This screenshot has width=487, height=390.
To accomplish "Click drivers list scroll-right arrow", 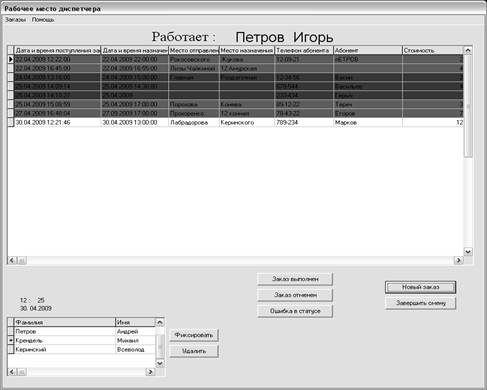I will pyautogui.click(x=150, y=372).
